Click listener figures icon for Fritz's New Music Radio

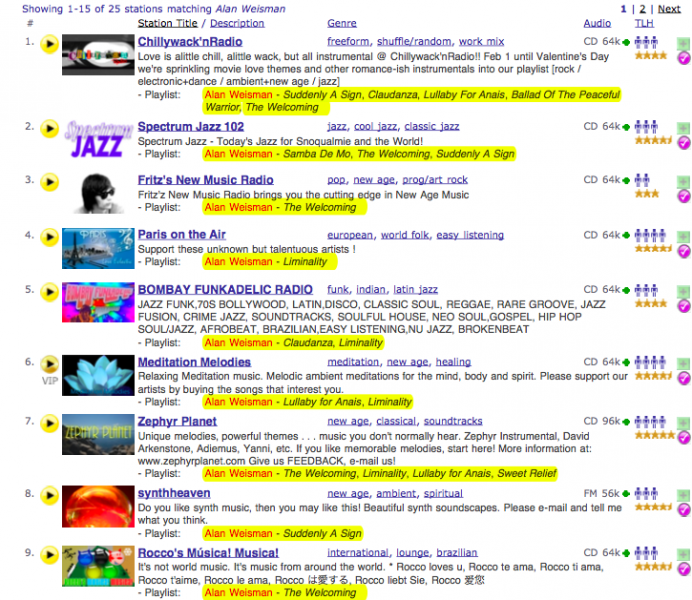(646, 180)
